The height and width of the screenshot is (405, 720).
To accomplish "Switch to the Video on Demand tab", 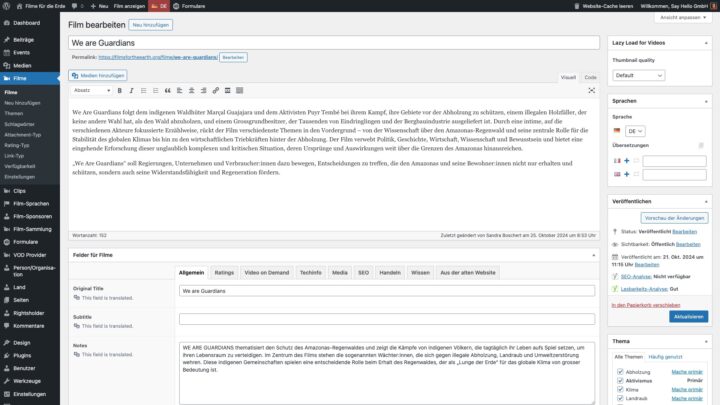I will [x=266, y=272].
